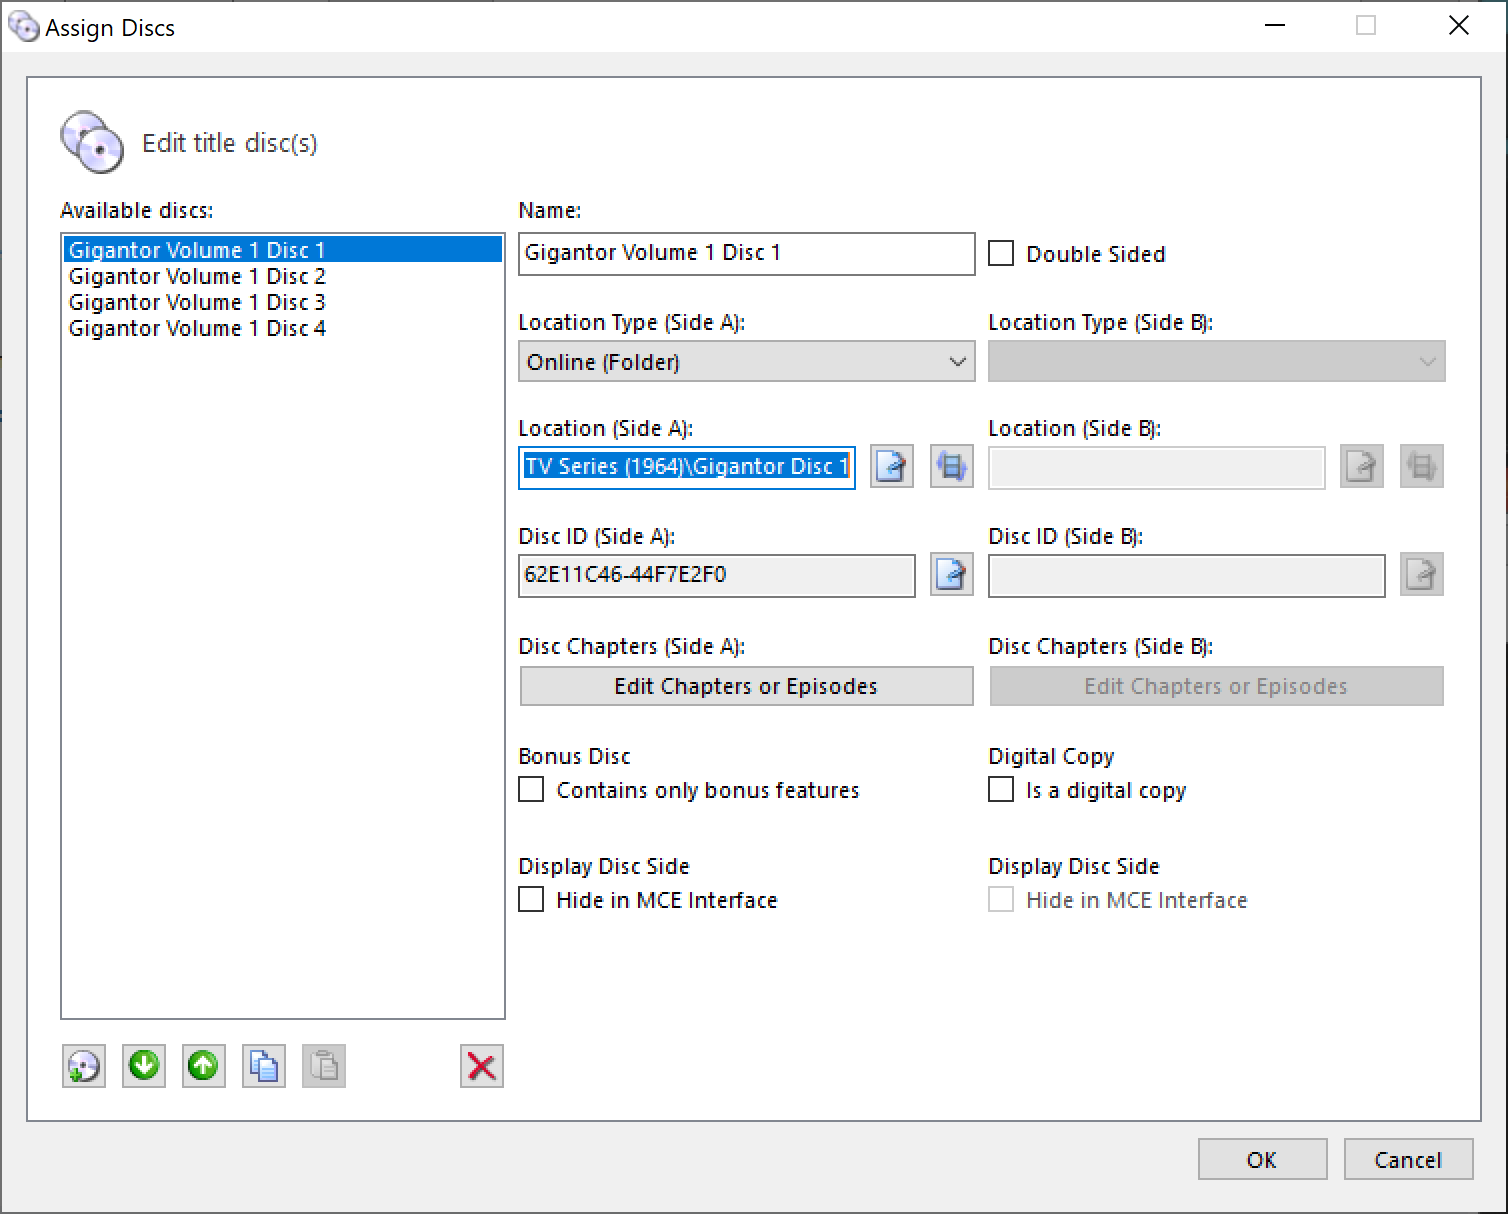1508x1214 pixels.
Task: Delete selected disc with red X
Action: (482, 1066)
